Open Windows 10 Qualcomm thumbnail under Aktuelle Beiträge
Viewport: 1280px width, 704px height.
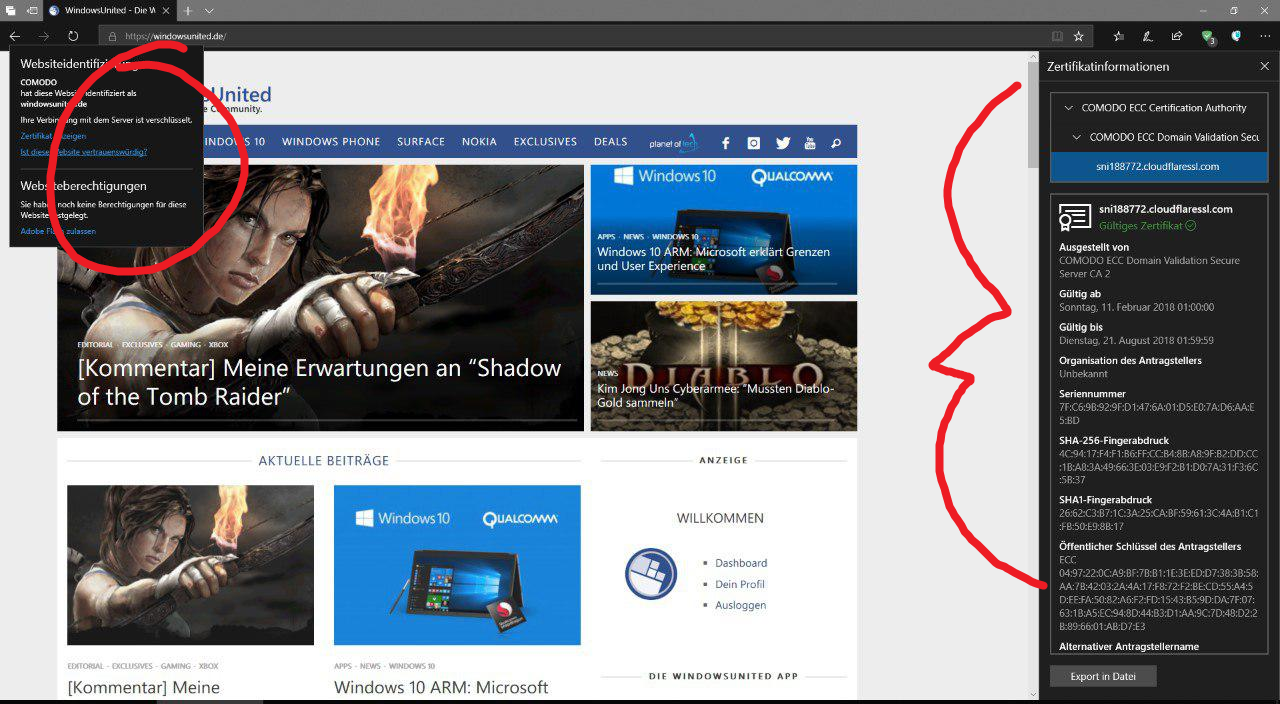click(x=457, y=565)
